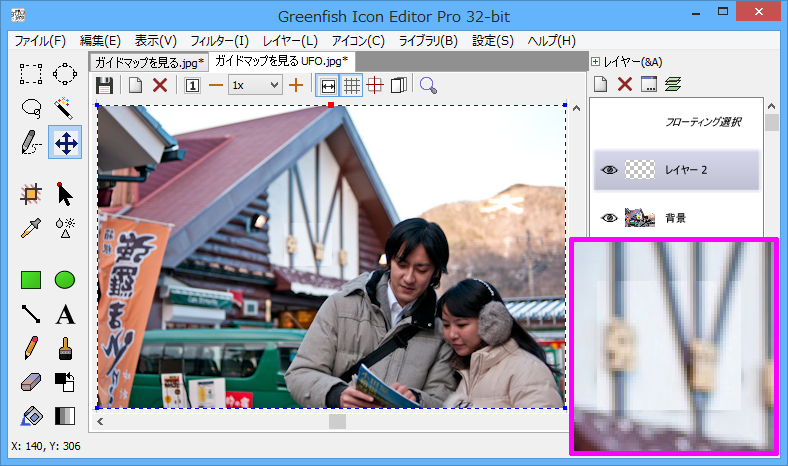Create a new layer in layers panel

tap(602, 84)
